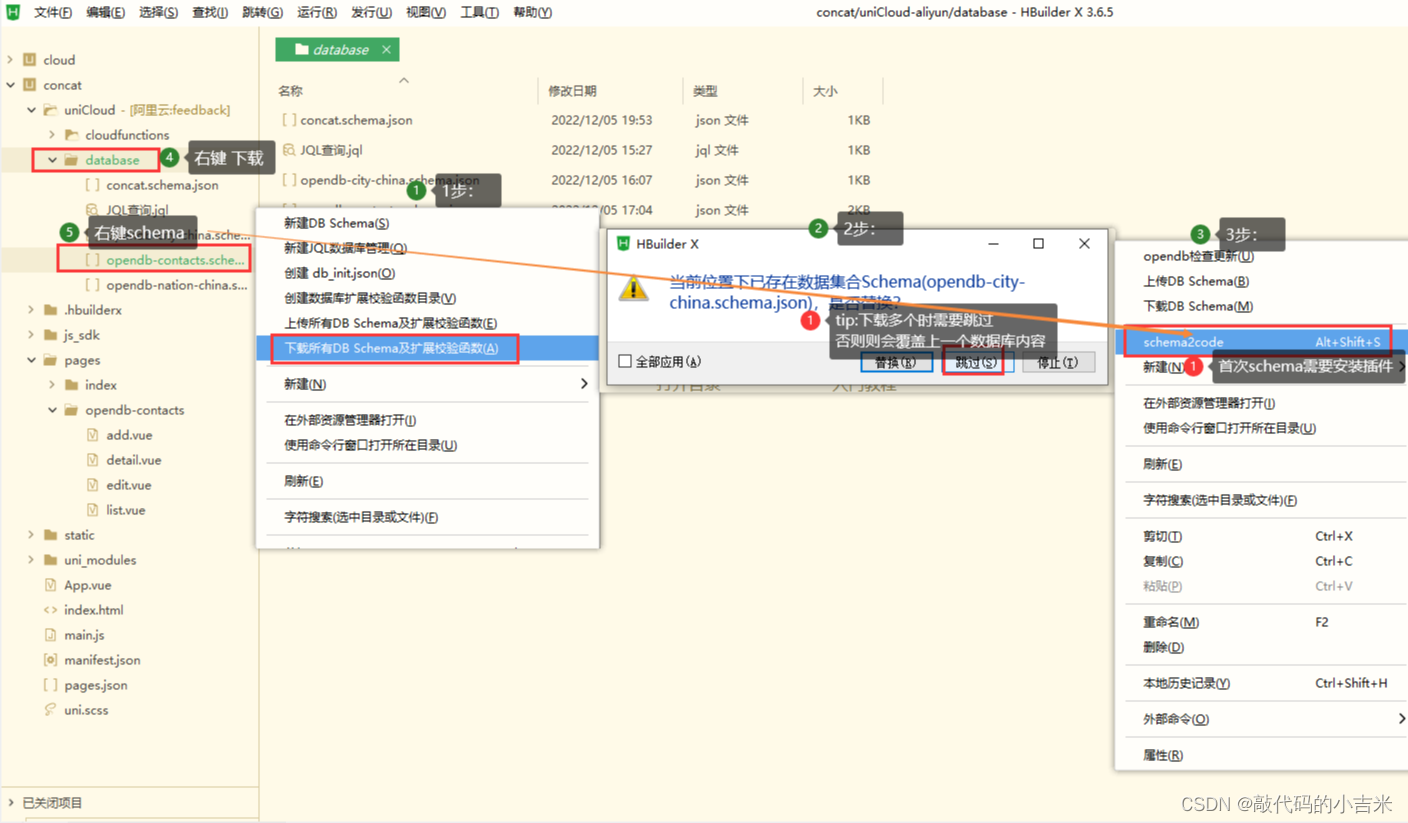The image size is (1408, 823).
Task: Click the cloud project icon
Action: coord(30,60)
